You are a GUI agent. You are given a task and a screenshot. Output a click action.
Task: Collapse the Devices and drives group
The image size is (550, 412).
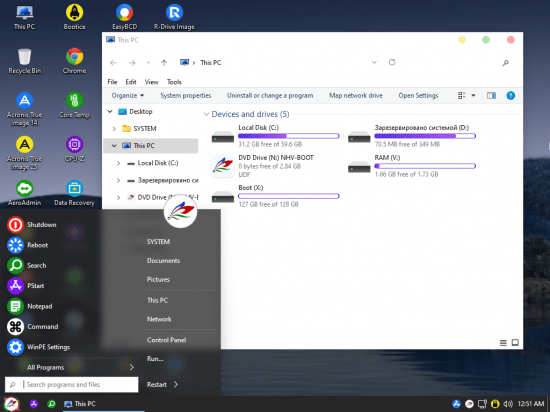[206, 114]
